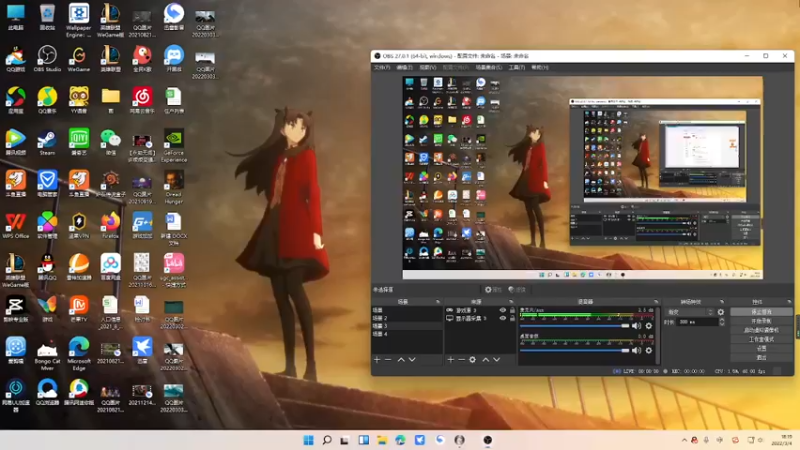Open Steam desktop icon
Screen dimensions: 800x450
(47, 138)
